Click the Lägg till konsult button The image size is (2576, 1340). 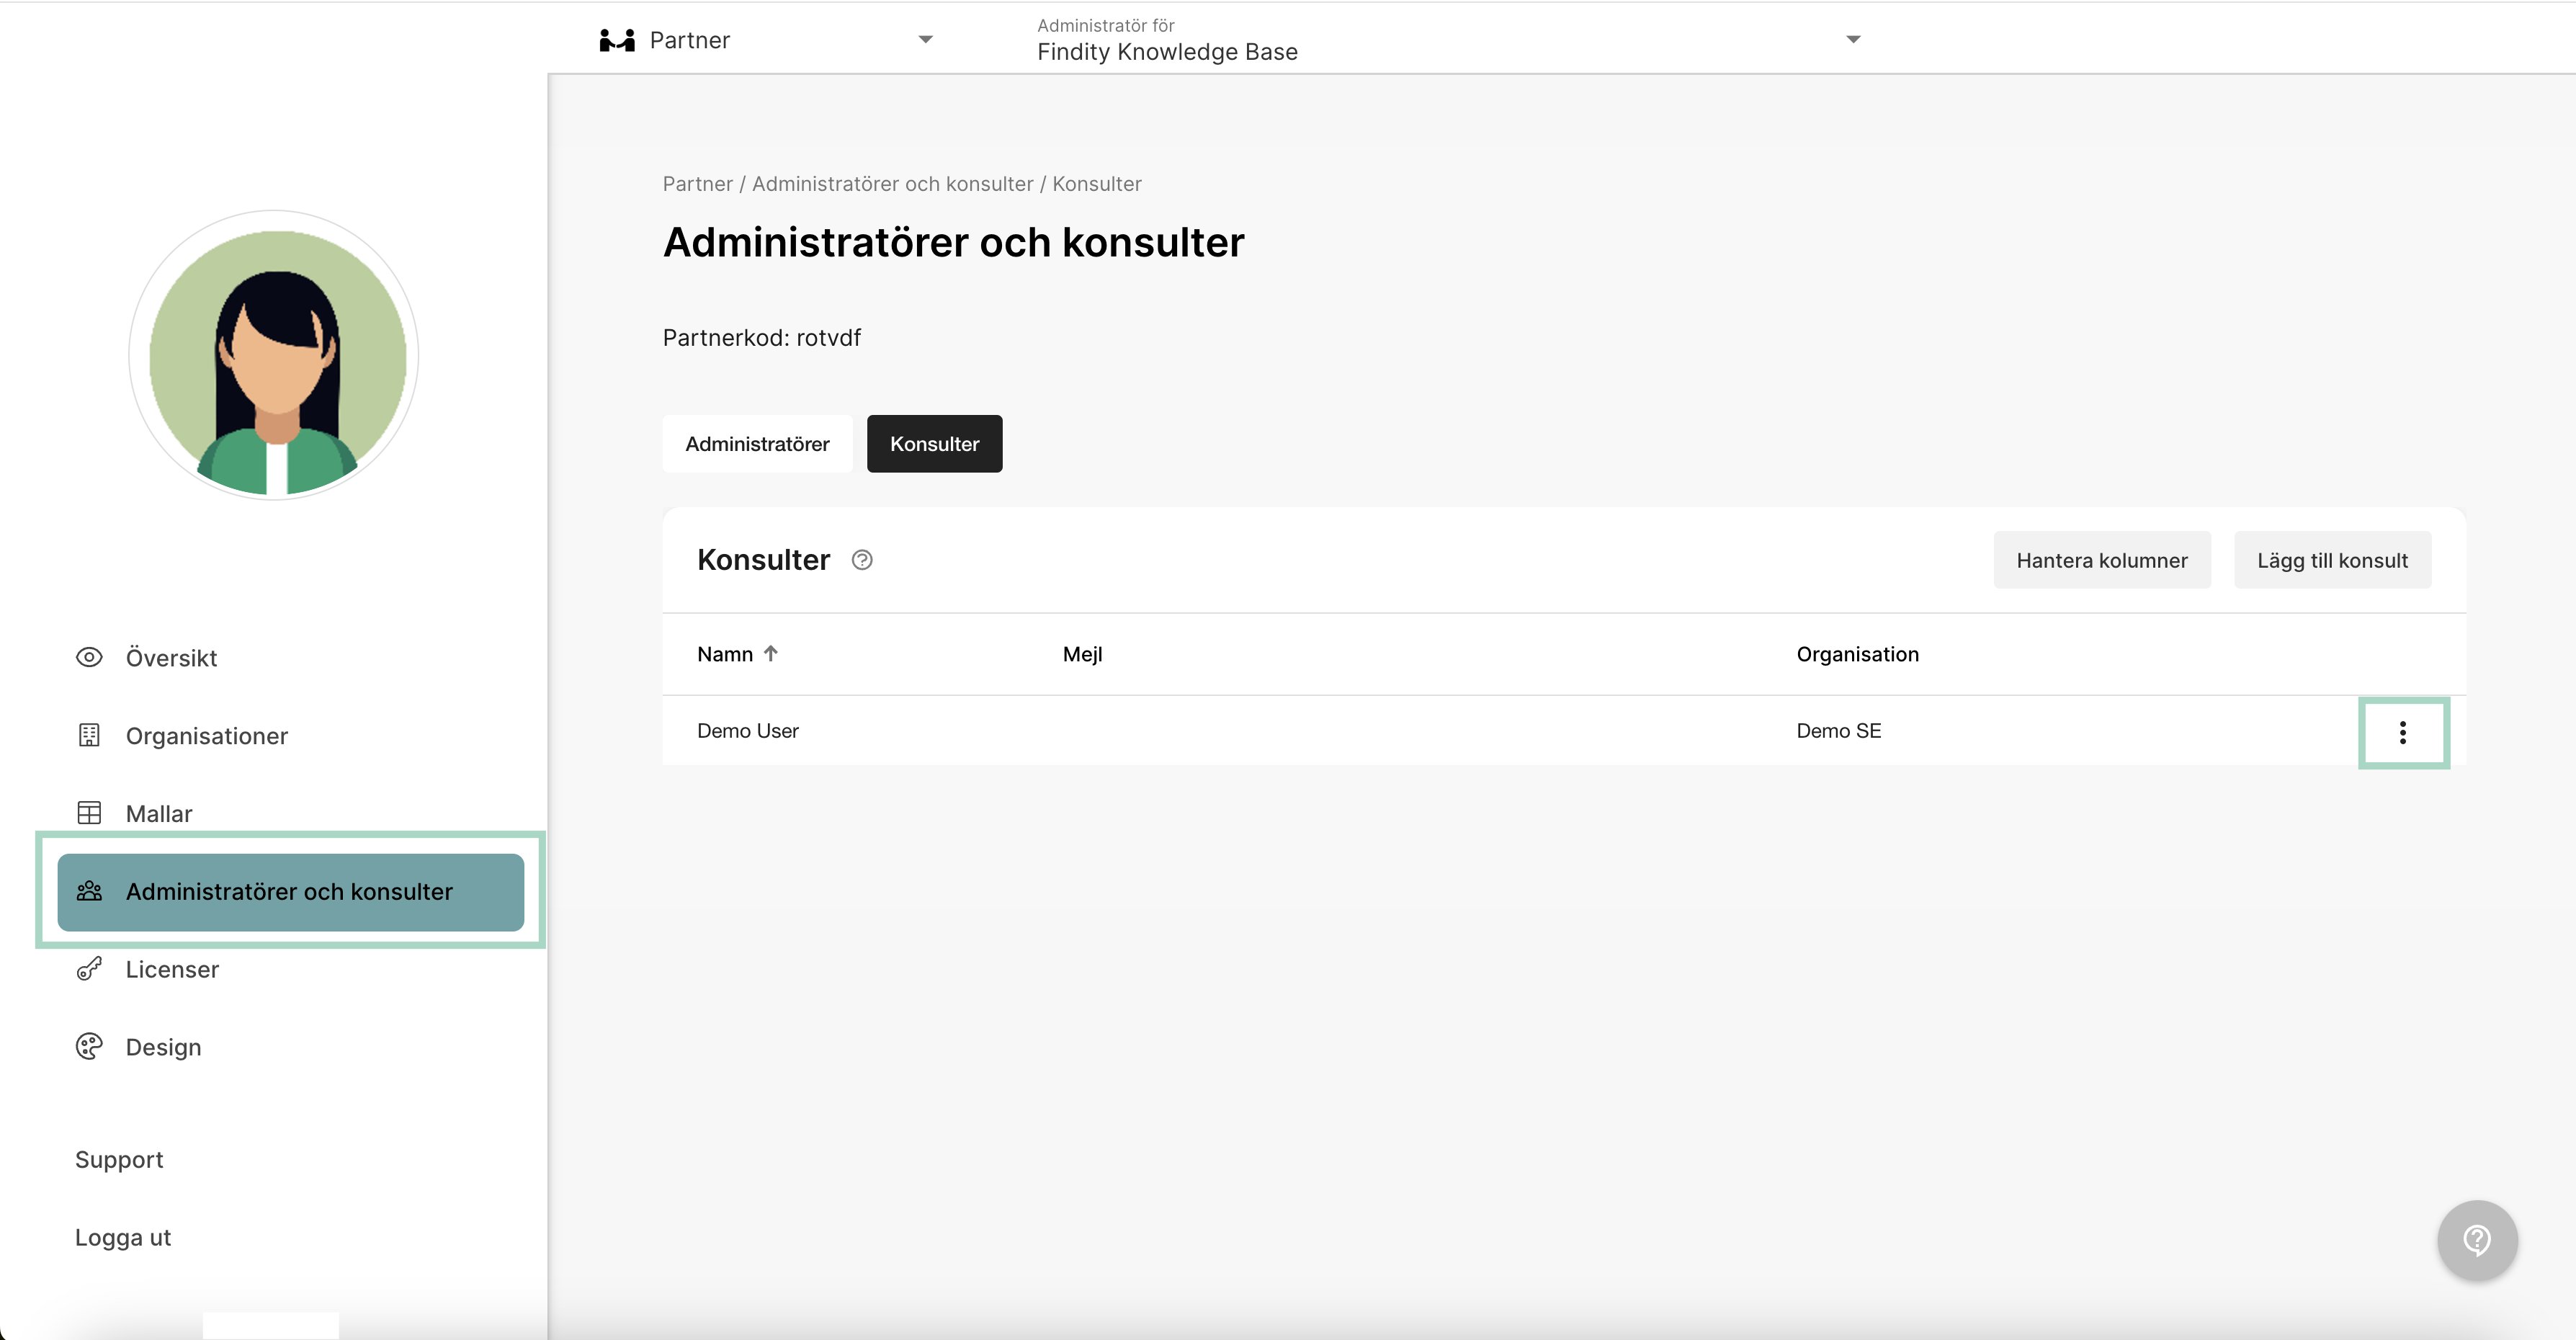click(x=2332, y=560)
